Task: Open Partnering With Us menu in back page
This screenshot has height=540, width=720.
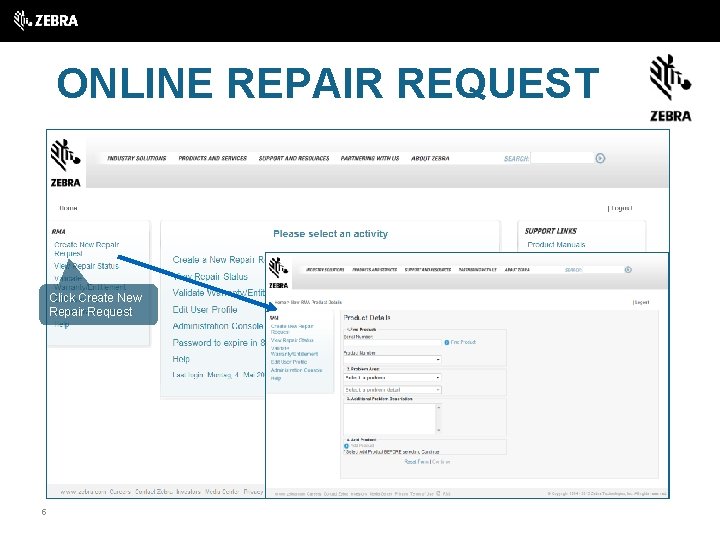Action: [370, 158]
